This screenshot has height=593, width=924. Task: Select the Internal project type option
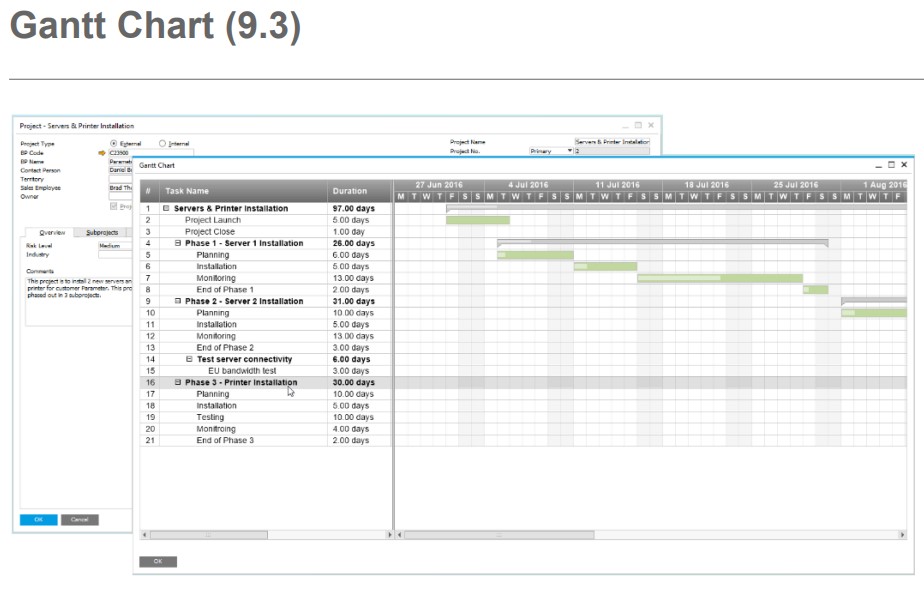click(163, 142)
